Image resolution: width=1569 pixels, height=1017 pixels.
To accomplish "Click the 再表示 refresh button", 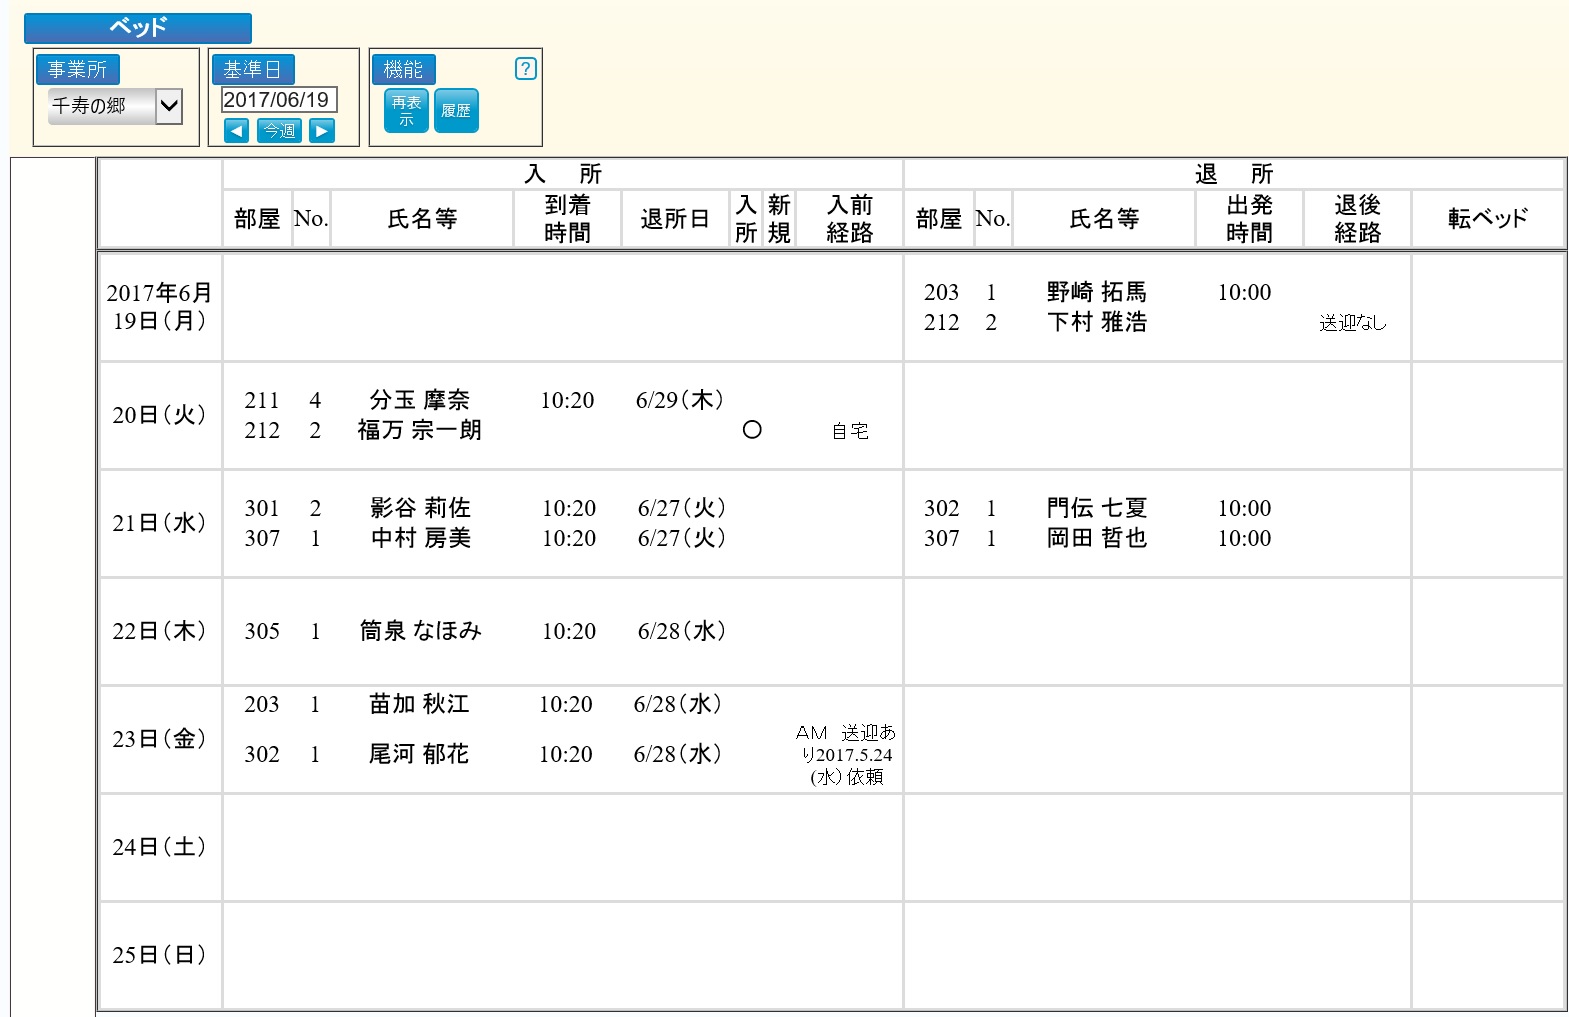I will [x=406, y=111].
